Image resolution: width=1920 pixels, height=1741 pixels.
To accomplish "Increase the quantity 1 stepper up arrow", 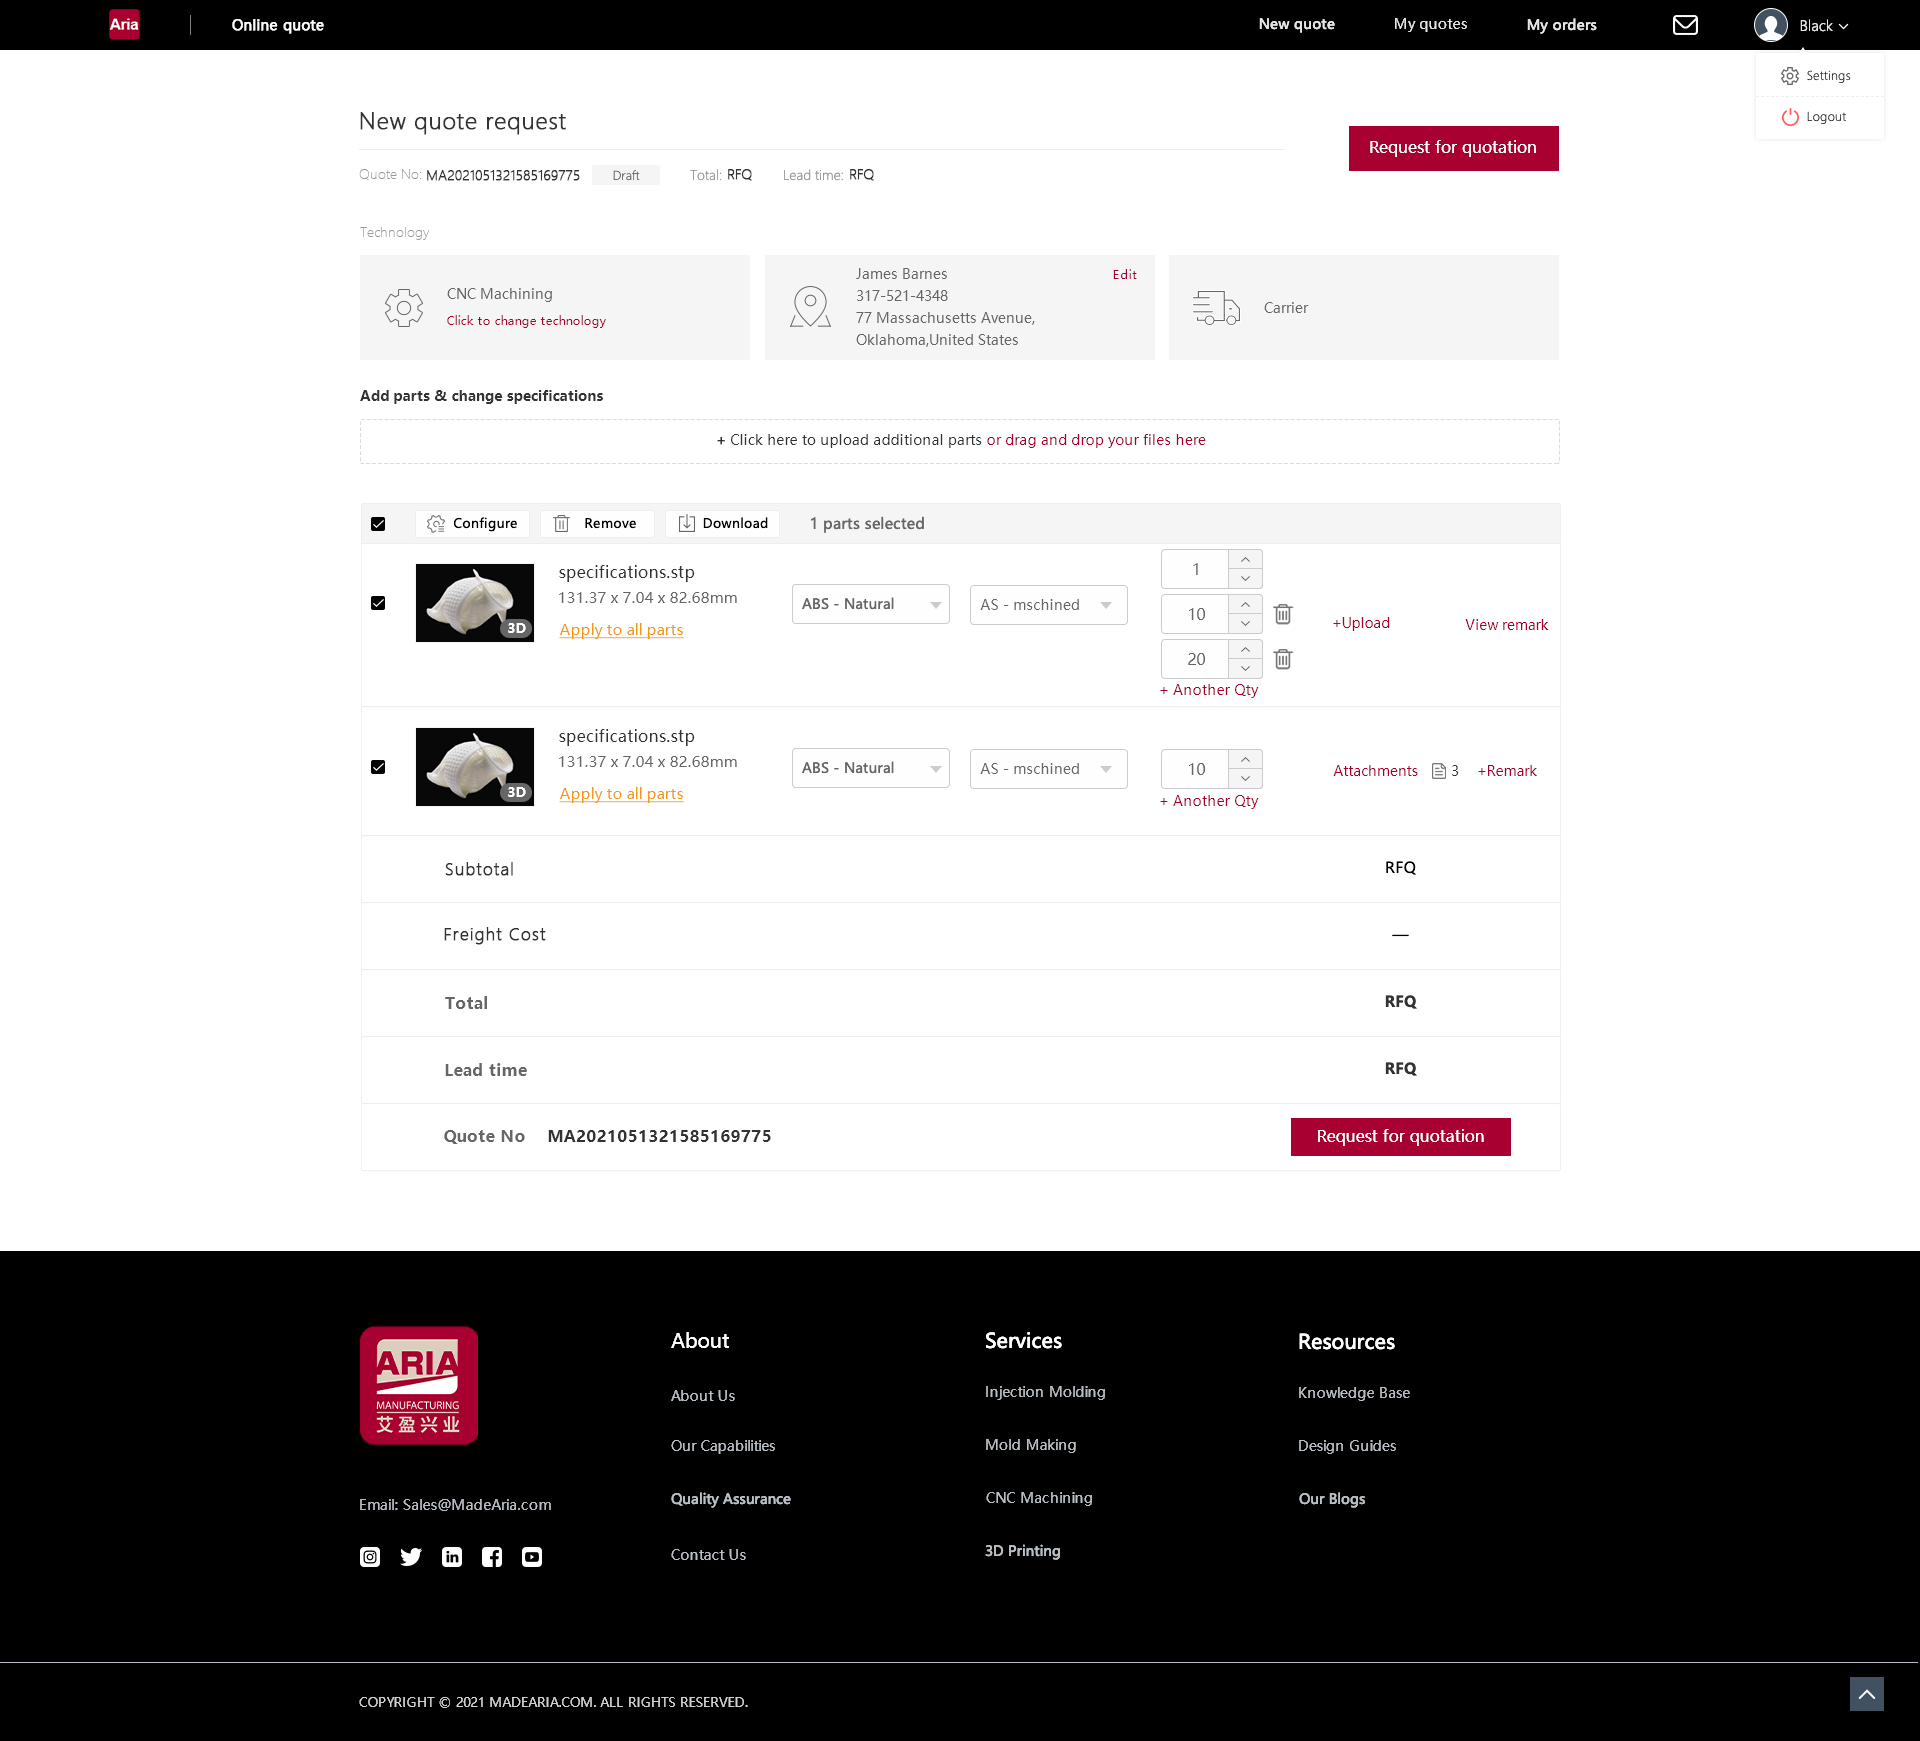I will (x=1245, y=560).
